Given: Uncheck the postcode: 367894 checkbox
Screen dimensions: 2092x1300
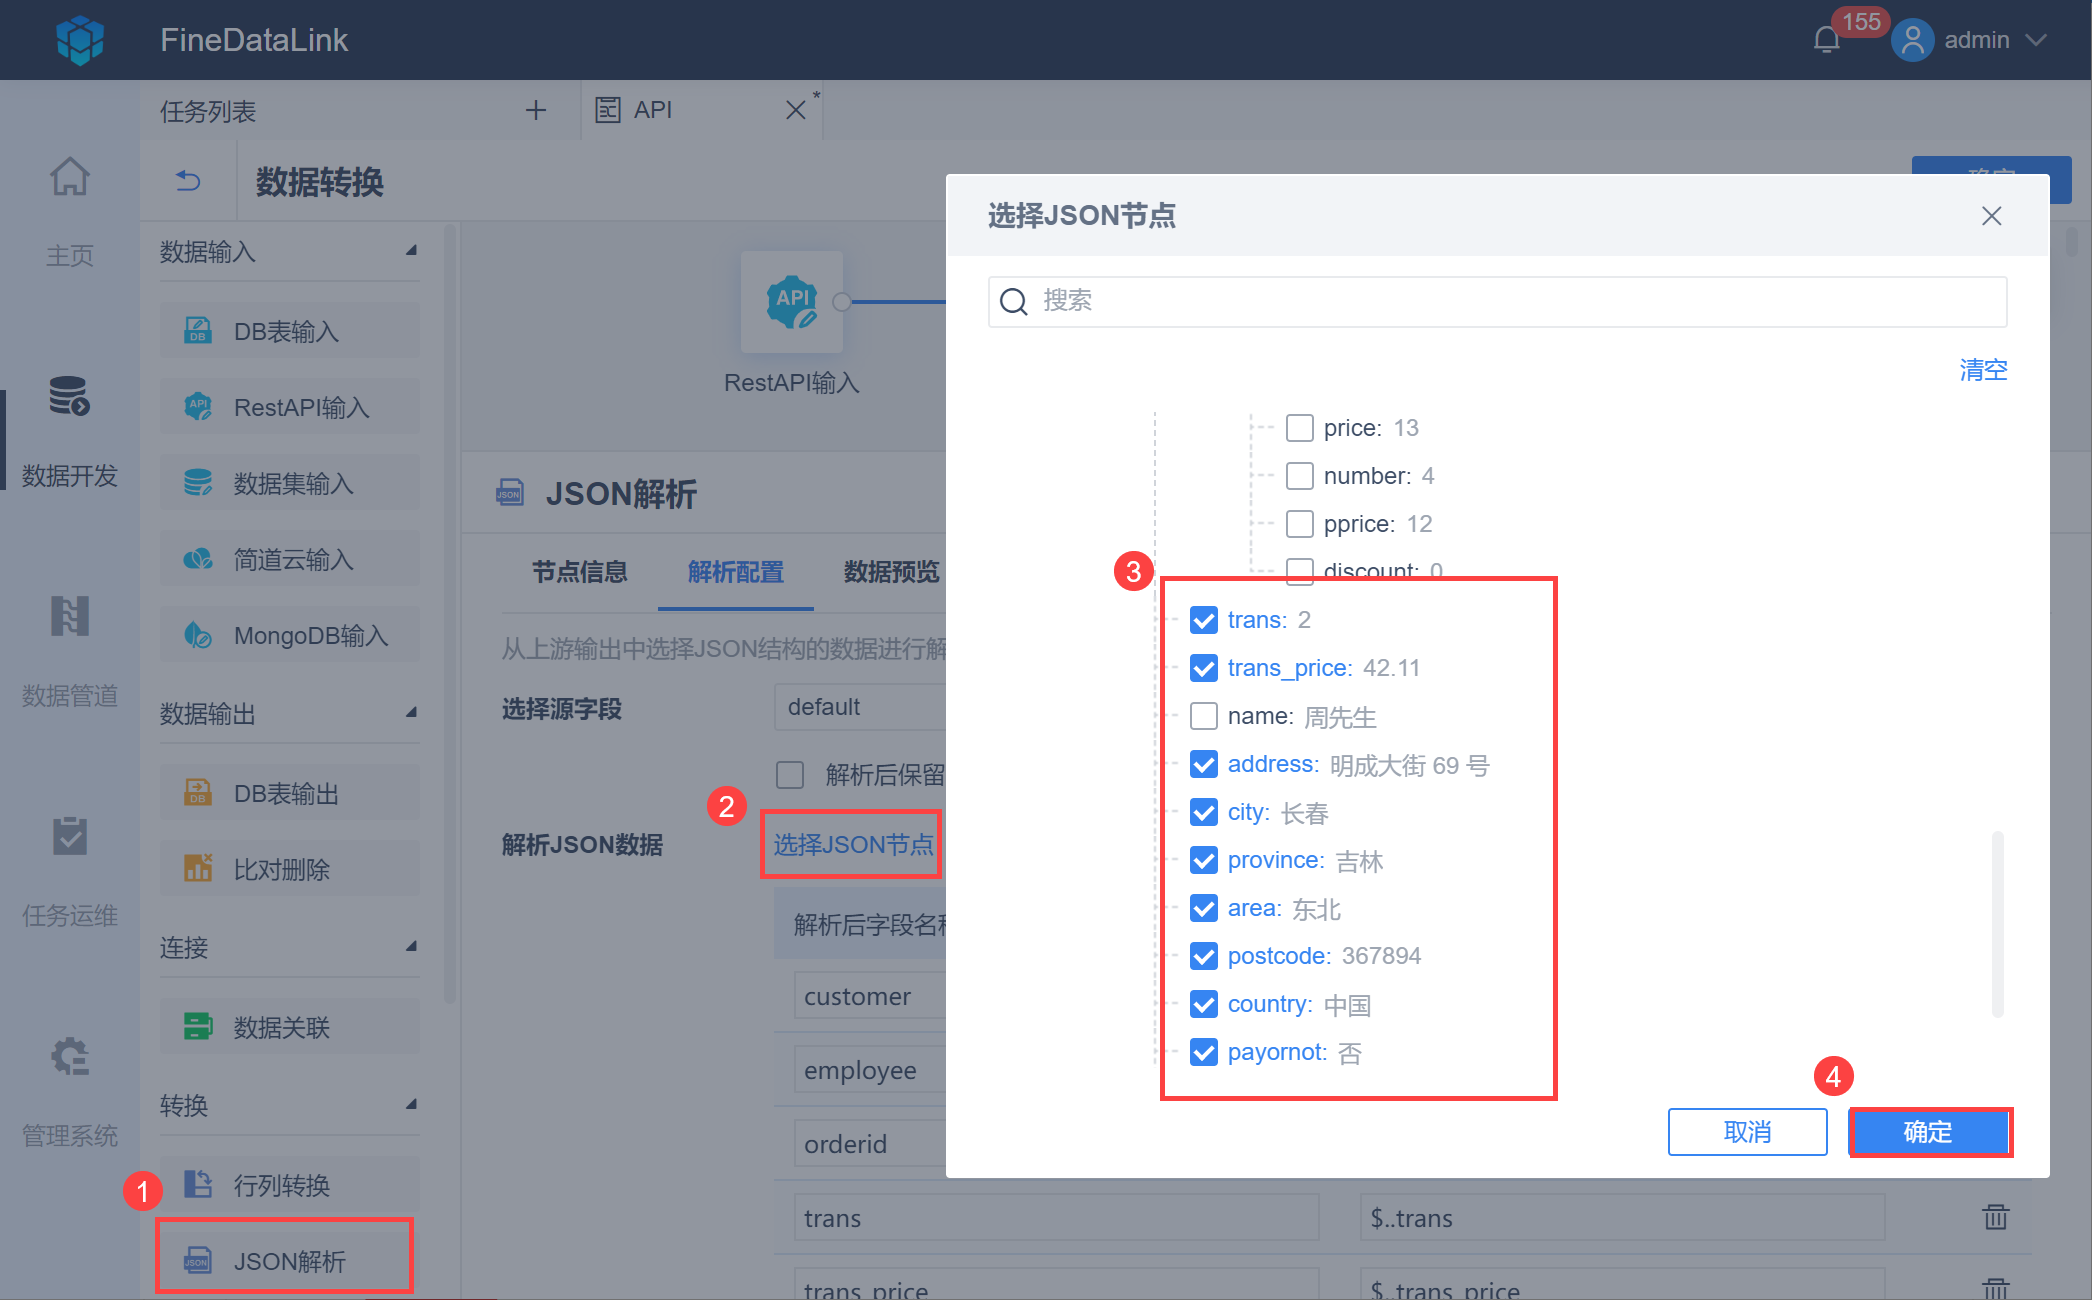Looking at the screenshot, I should 1204,956.
